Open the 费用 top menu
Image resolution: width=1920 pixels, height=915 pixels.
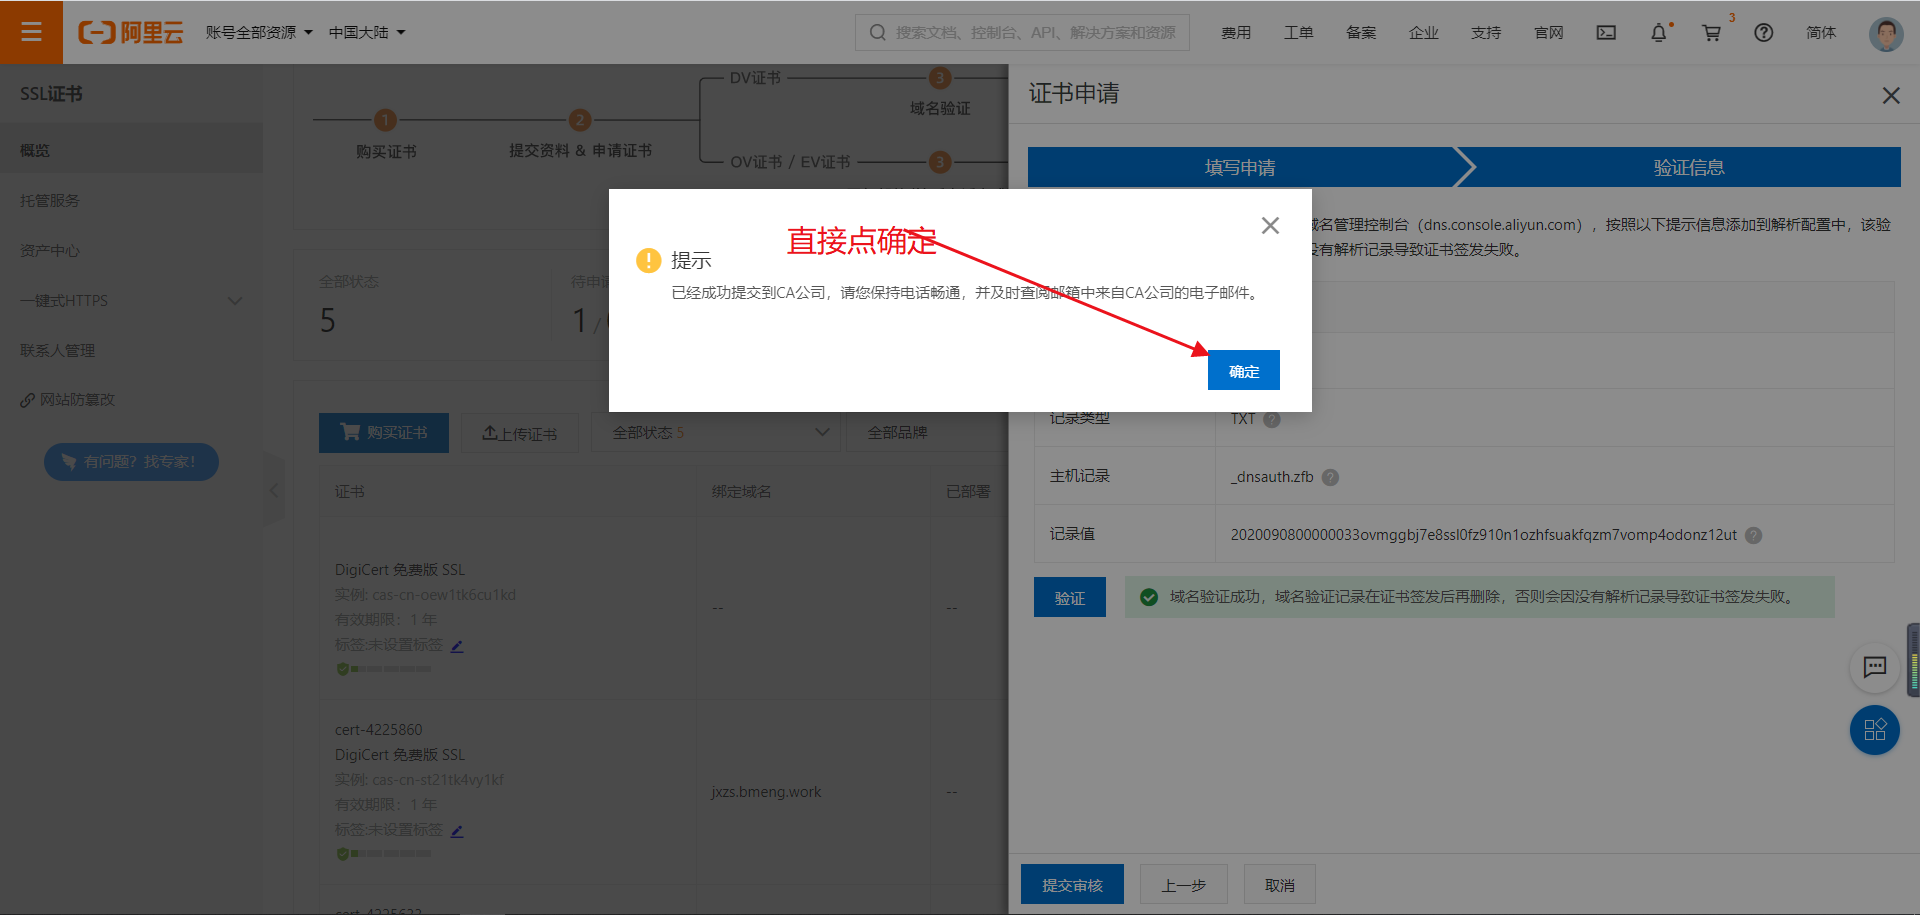[1236, 33]
